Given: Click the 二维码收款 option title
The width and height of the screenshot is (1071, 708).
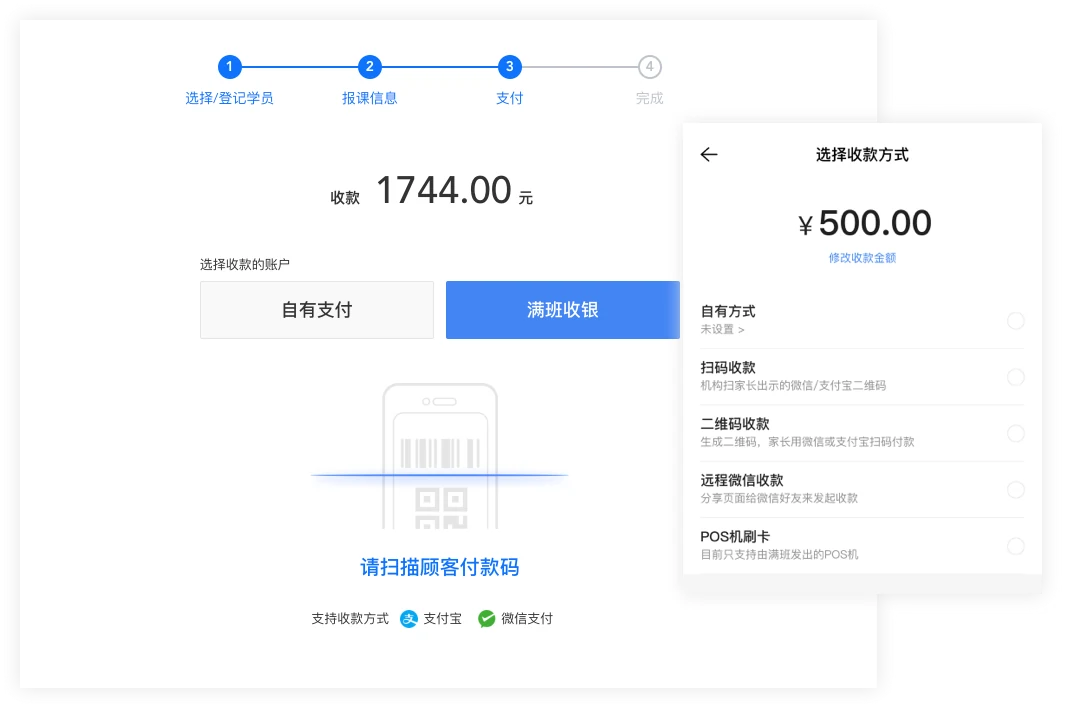Looking at the screenshot, I should coord(735,424).
